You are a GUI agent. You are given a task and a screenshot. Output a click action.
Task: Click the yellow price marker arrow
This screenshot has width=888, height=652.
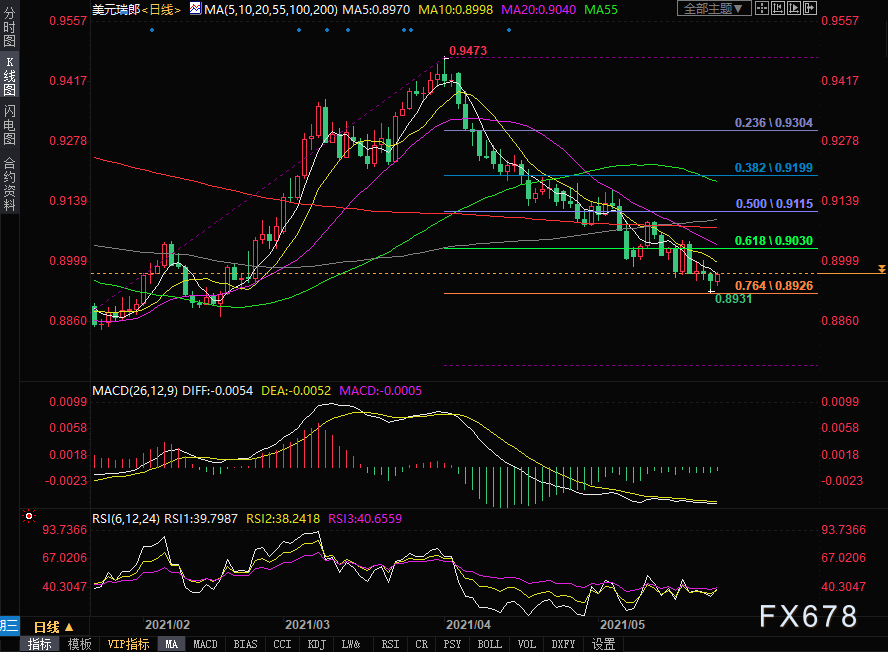[882, 269]
